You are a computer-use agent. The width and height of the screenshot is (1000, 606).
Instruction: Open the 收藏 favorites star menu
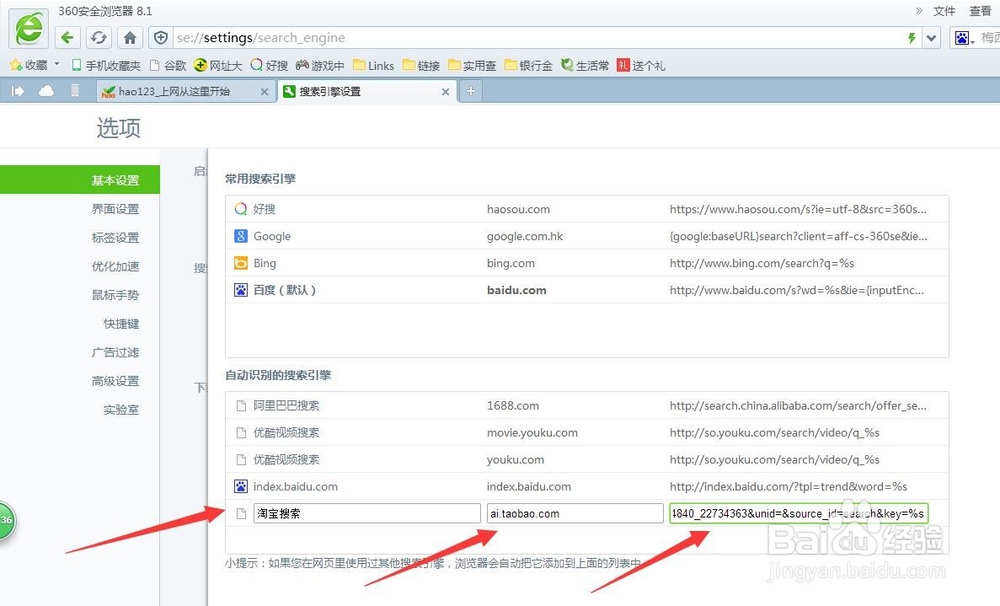pyautogui.click(x=34, y=65)
